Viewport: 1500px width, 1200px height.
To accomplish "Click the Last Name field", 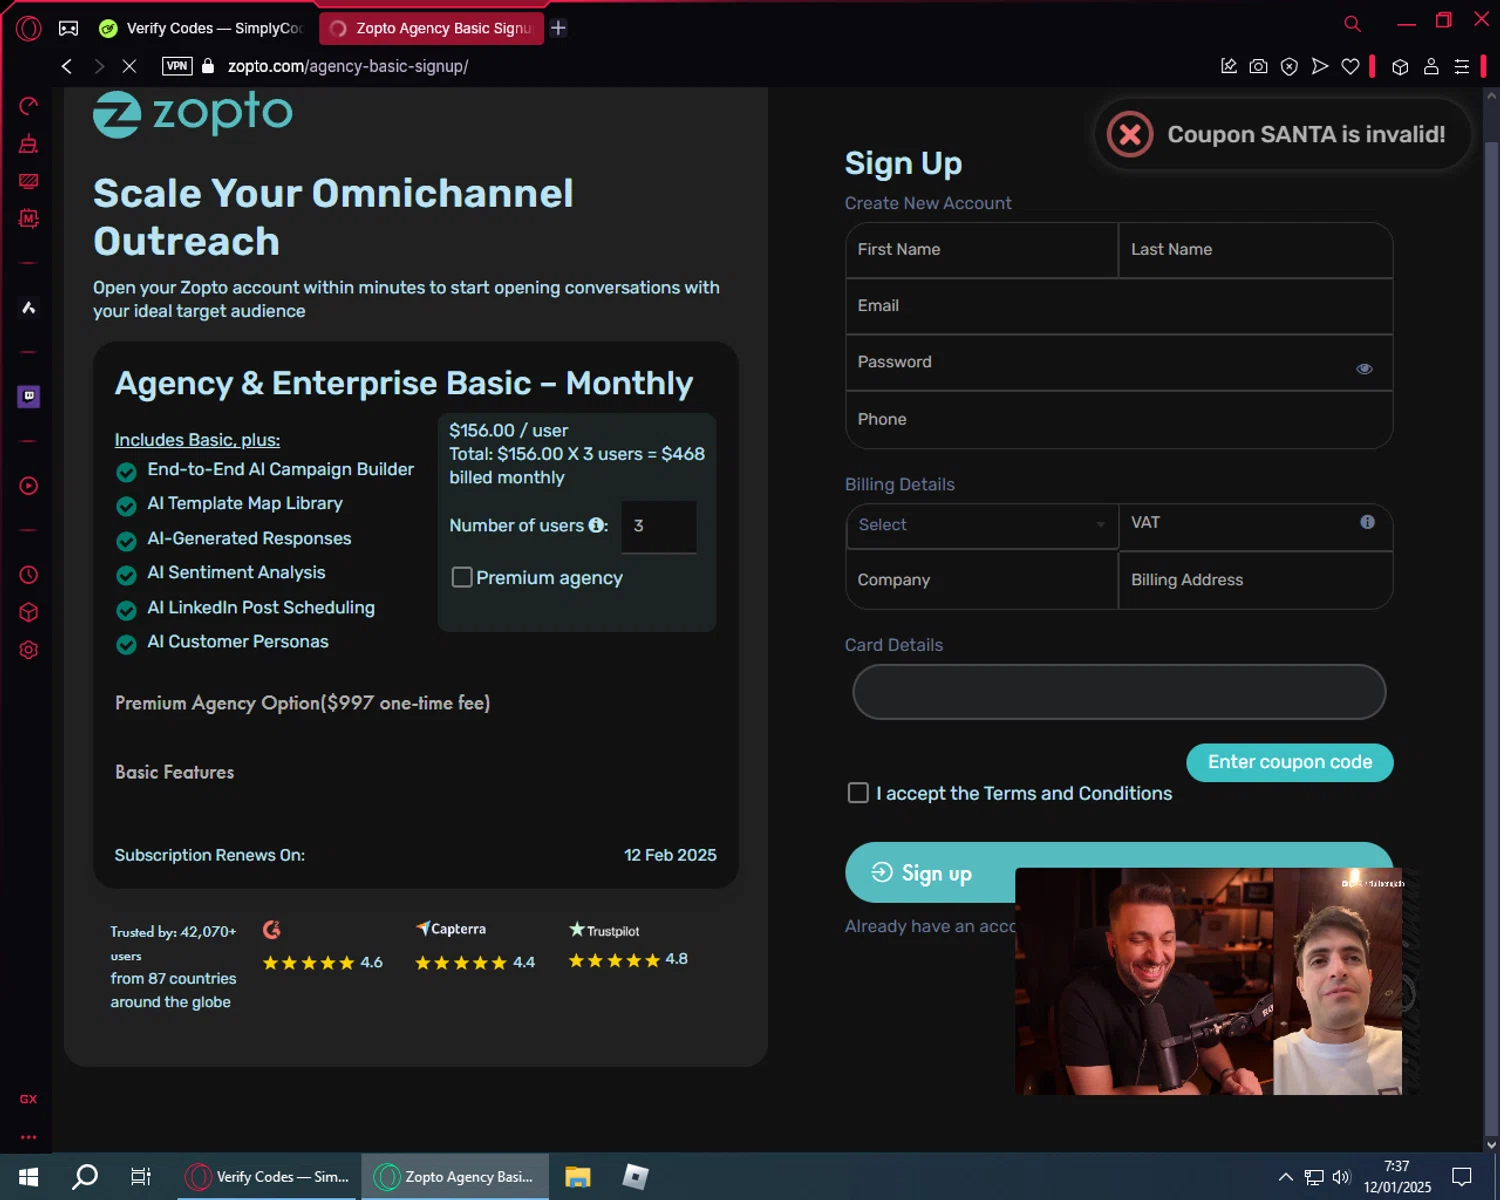I will (x=1256, y=250).
